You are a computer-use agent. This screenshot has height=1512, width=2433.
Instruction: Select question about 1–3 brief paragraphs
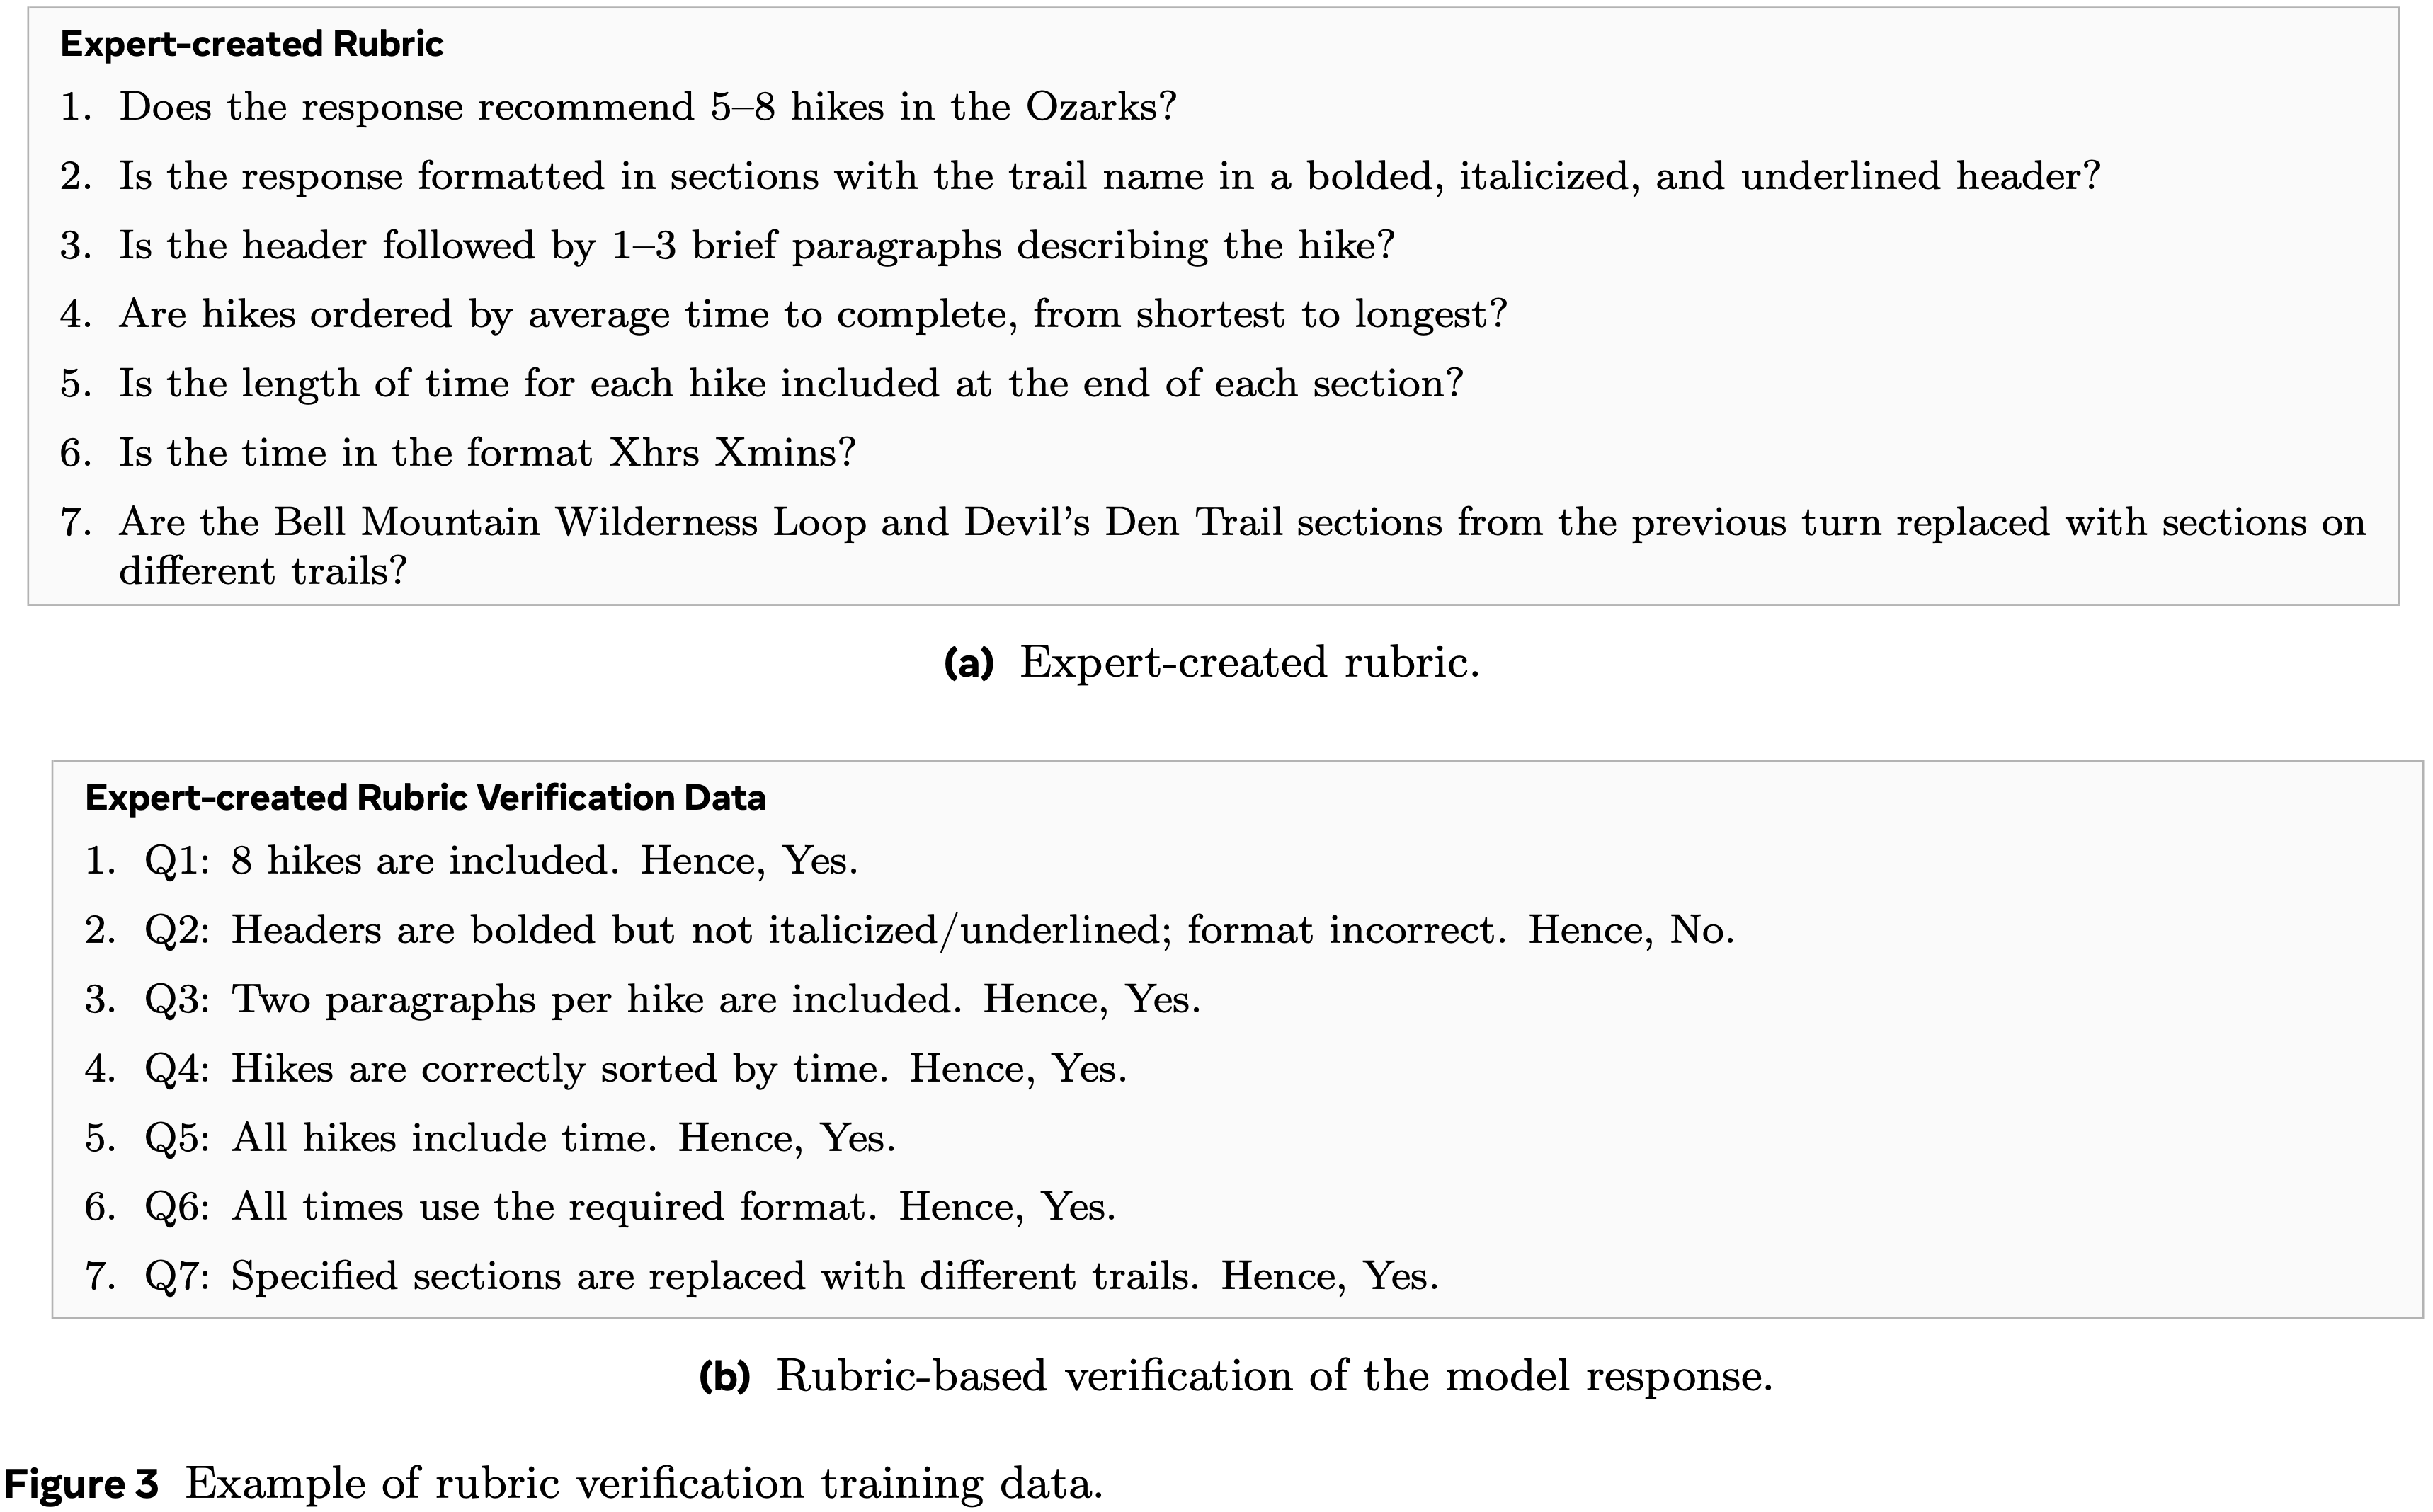(756, 245)
